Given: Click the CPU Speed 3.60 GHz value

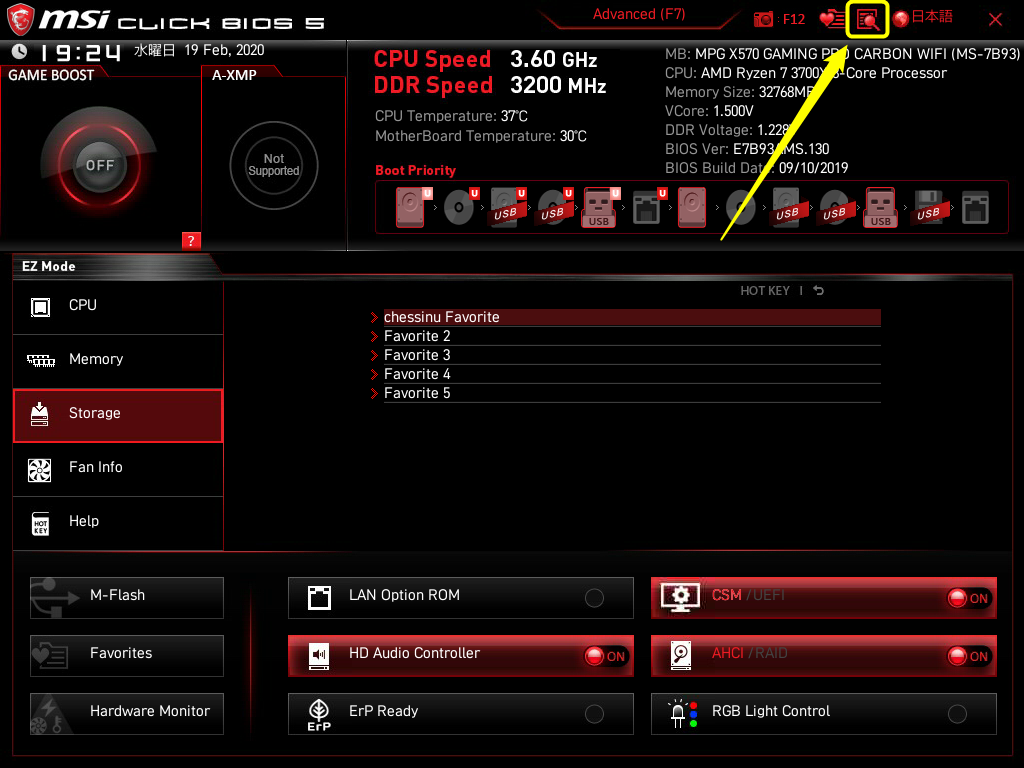Looking at the screenshot, I should [x=554, y=59].
